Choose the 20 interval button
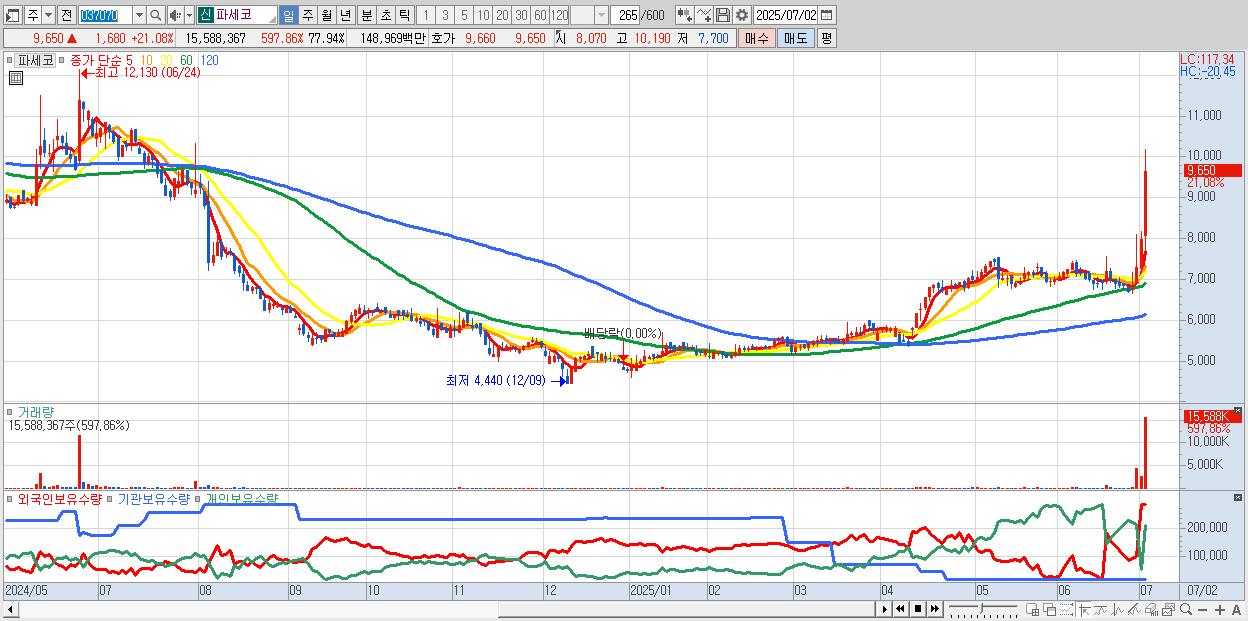 coord(501,15)
